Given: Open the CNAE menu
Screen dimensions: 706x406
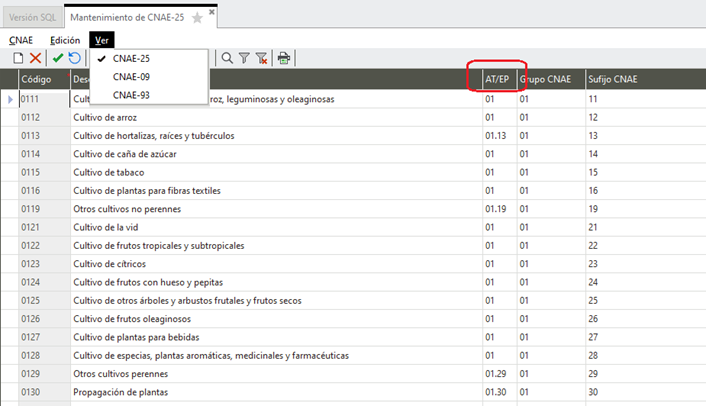Looking at the screenshot, I should pyautogui.click(x=21, y=39).
